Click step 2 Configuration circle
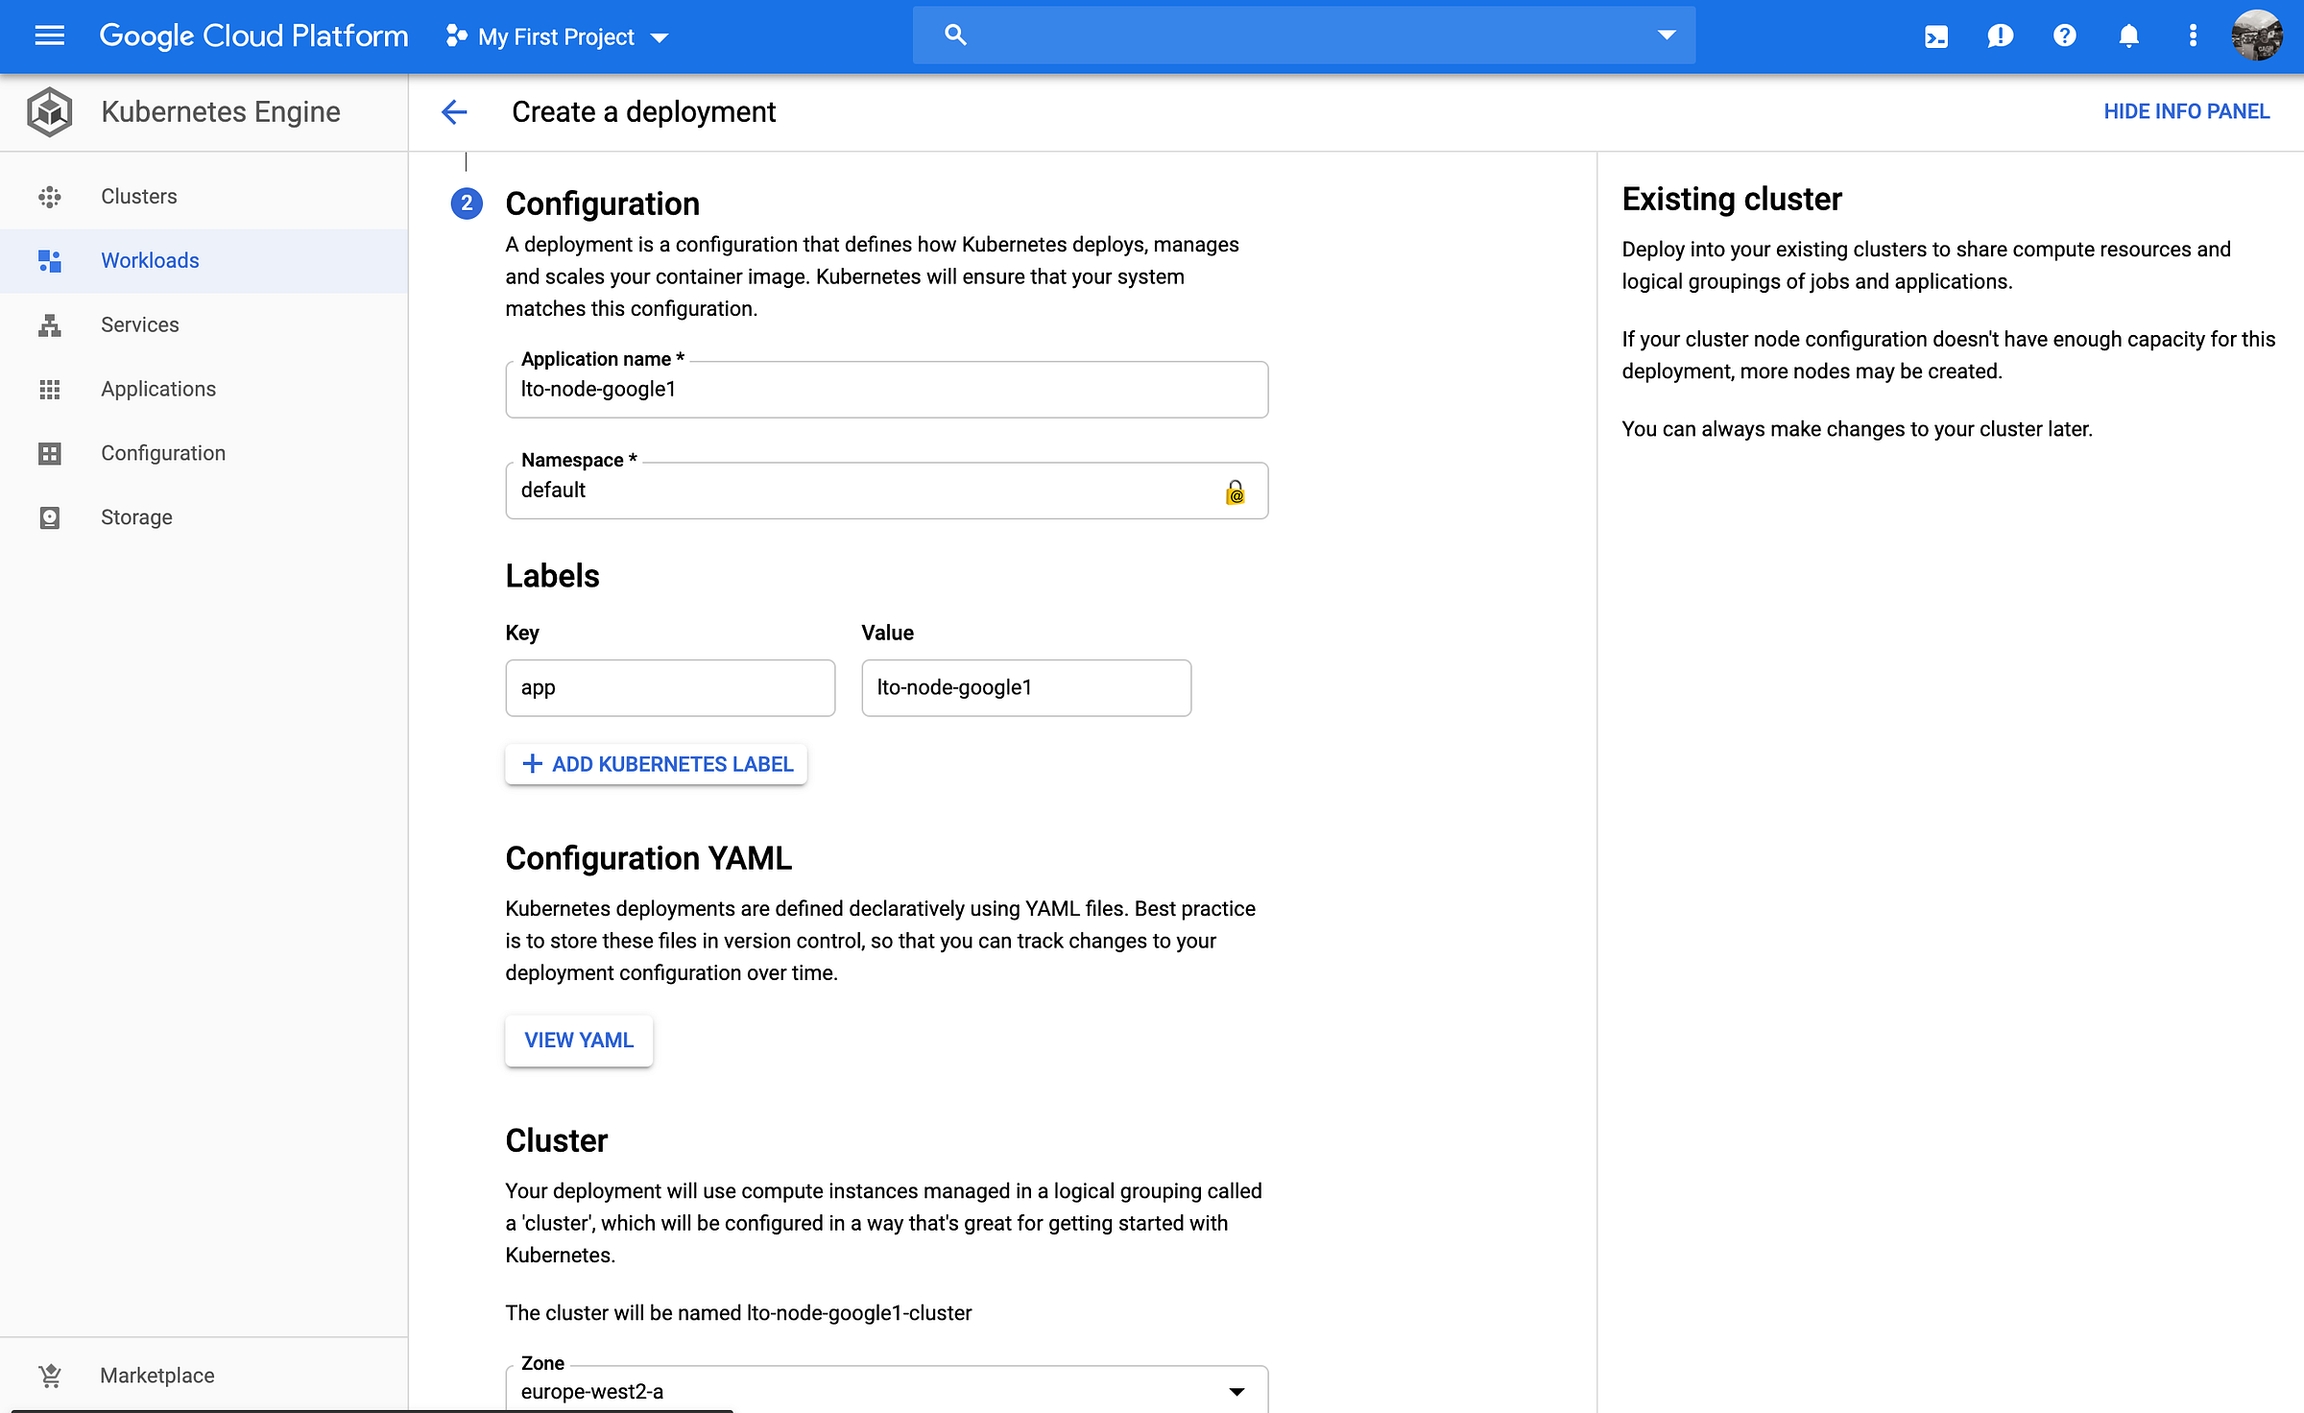 [x=466, y=204]
